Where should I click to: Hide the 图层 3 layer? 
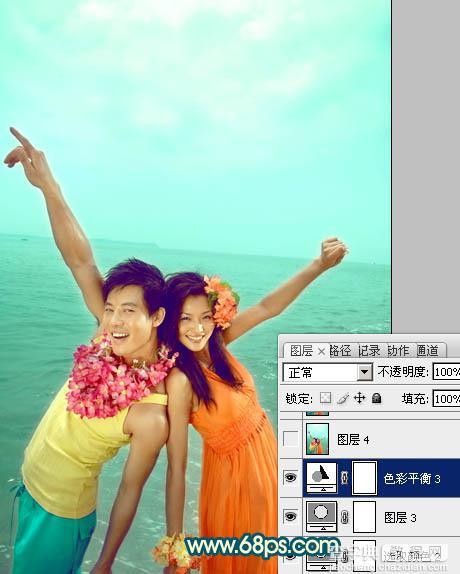(x=291, y=517)
